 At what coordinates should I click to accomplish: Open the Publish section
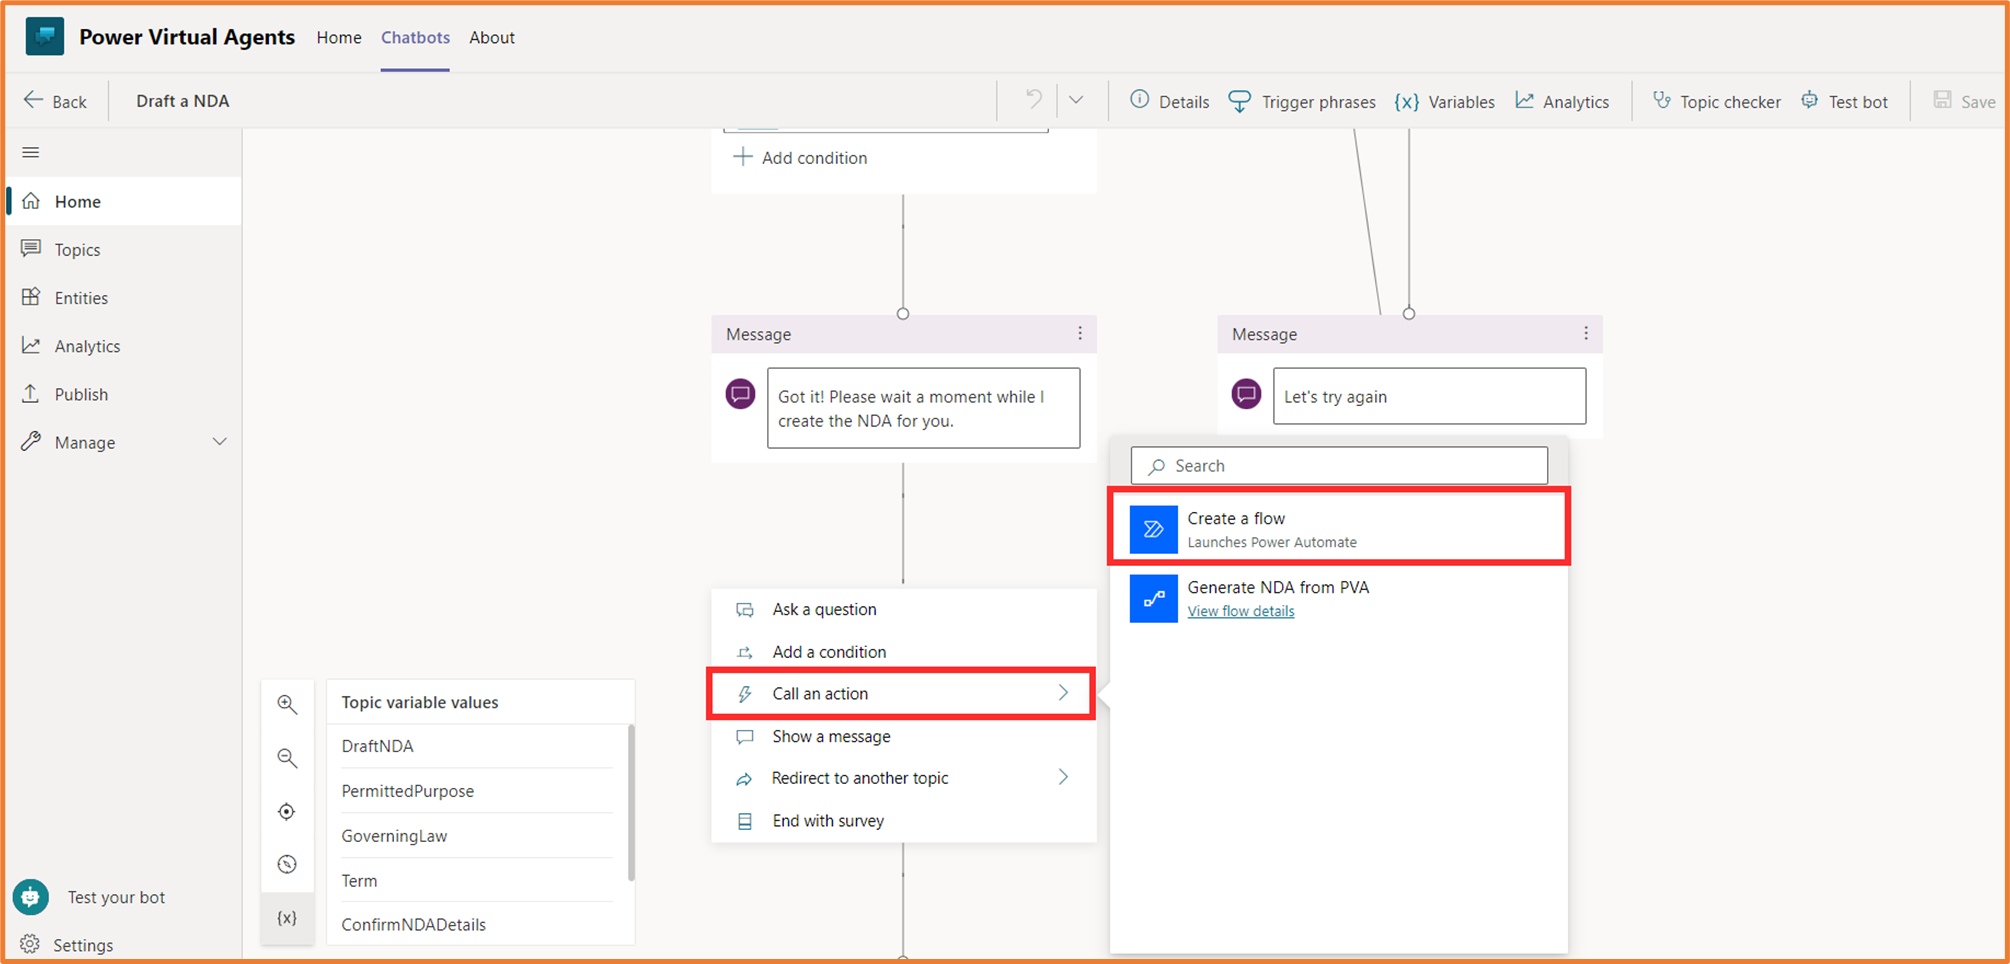coord(81,393)
